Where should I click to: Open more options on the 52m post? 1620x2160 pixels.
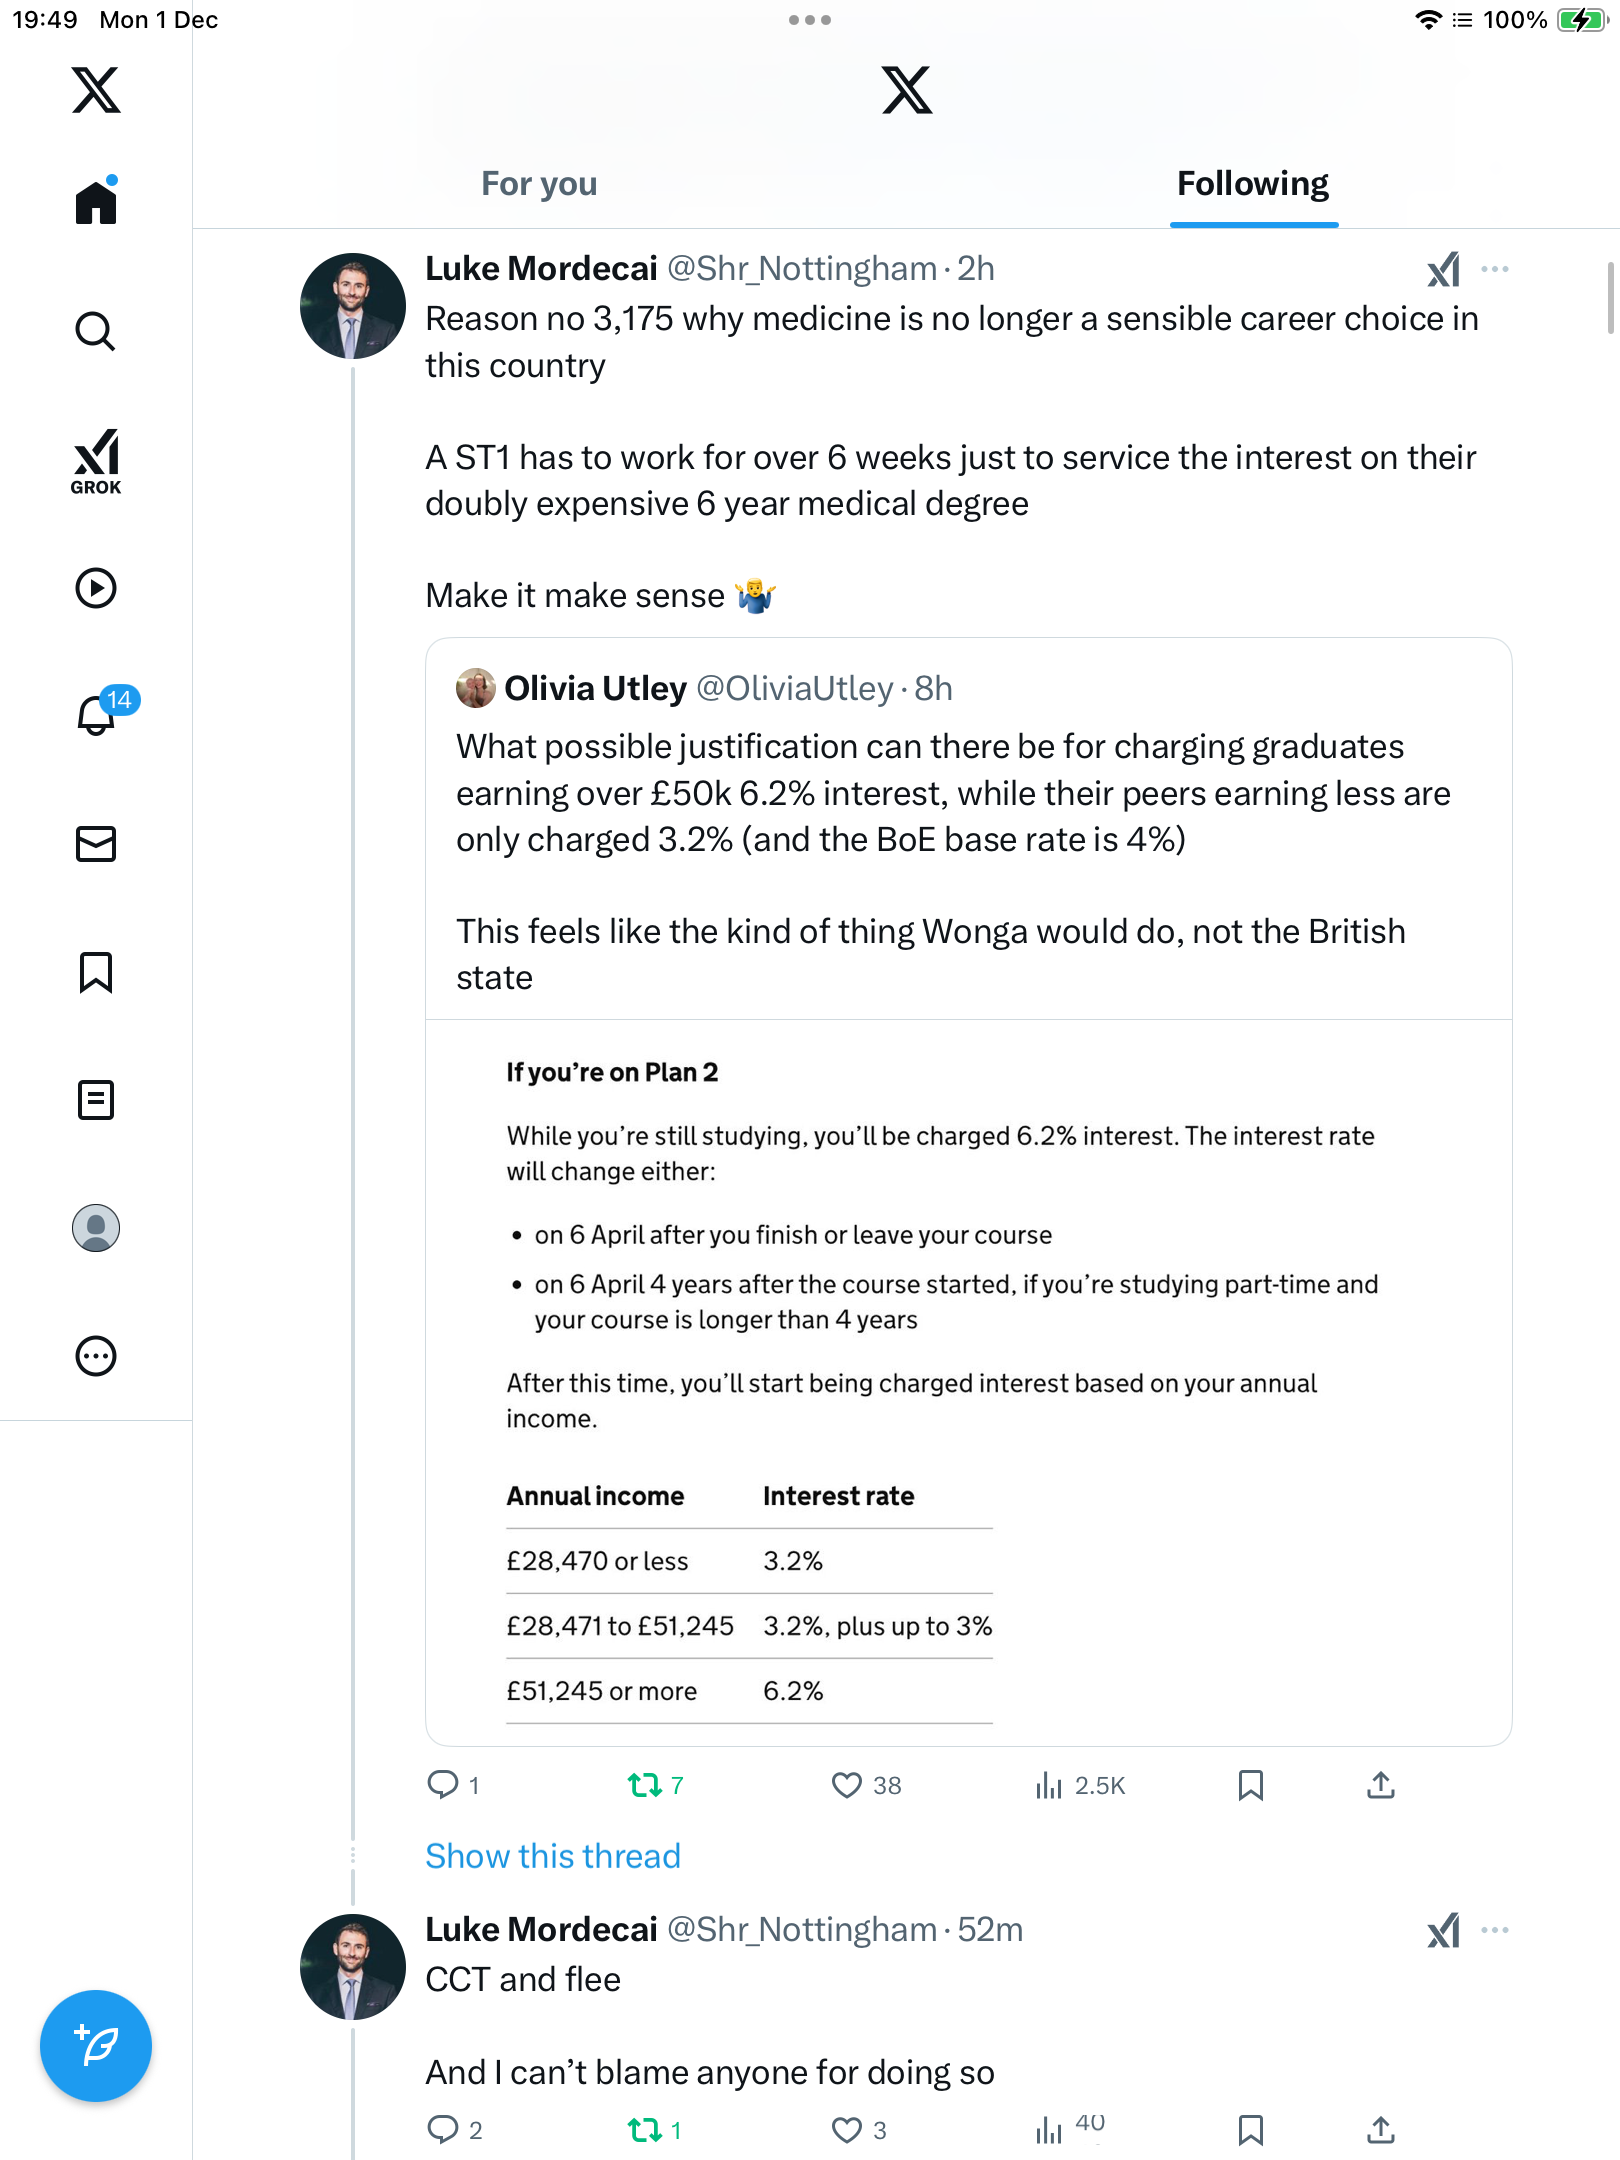(x=1495, y=1930)
